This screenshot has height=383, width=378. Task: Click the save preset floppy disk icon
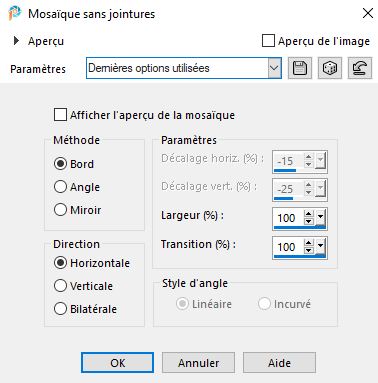pyautogui.click(x=300, y=68)
